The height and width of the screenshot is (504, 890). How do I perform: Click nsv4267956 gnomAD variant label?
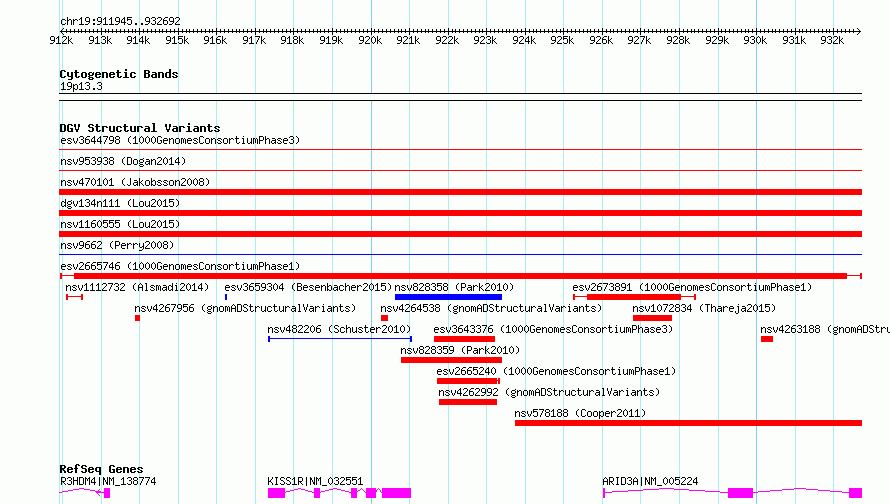click(x=245, y=308)
